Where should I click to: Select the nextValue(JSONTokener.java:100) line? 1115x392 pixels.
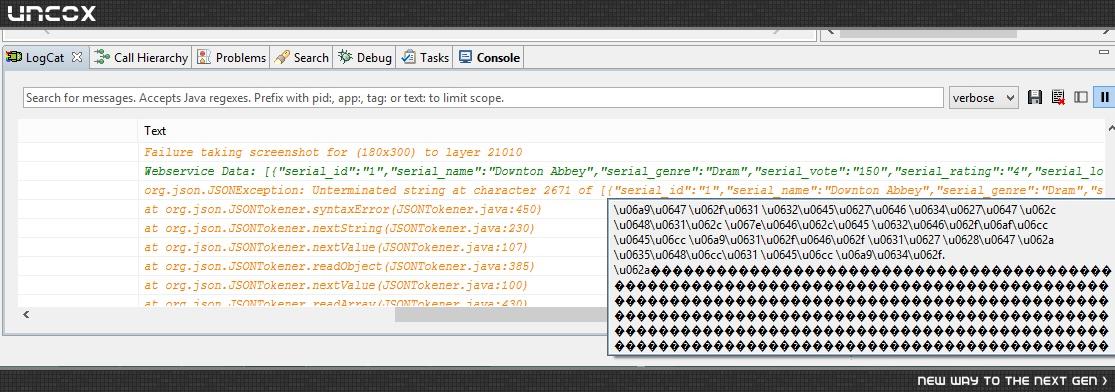(336, 285)
